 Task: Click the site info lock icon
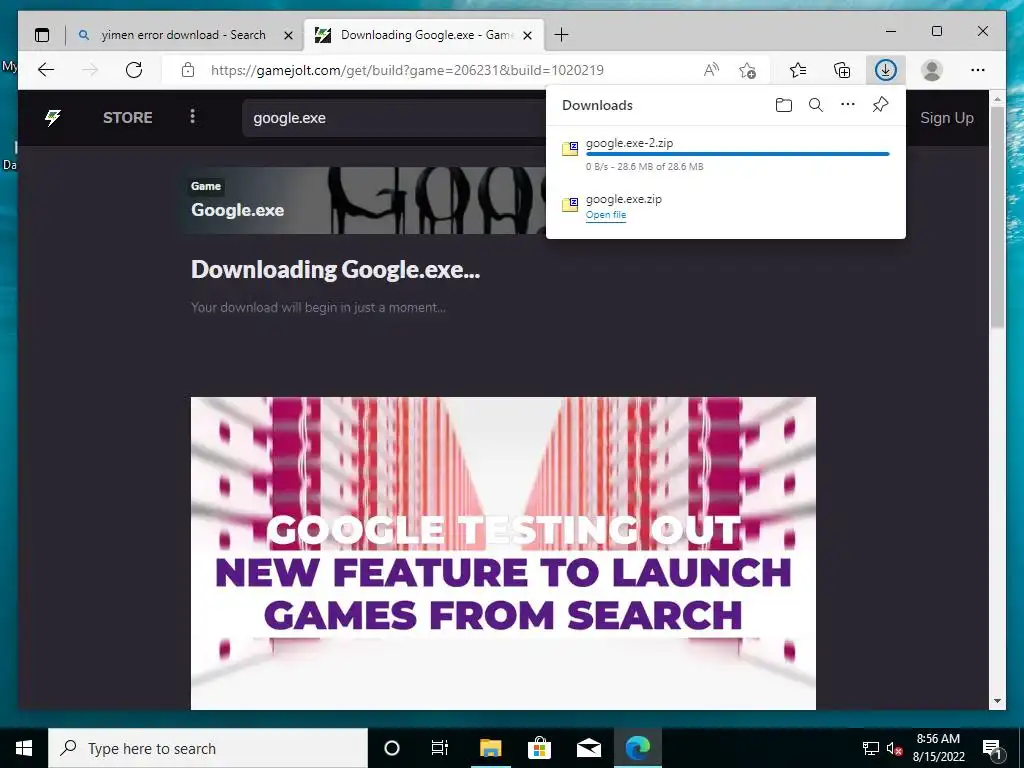[187, 70]
